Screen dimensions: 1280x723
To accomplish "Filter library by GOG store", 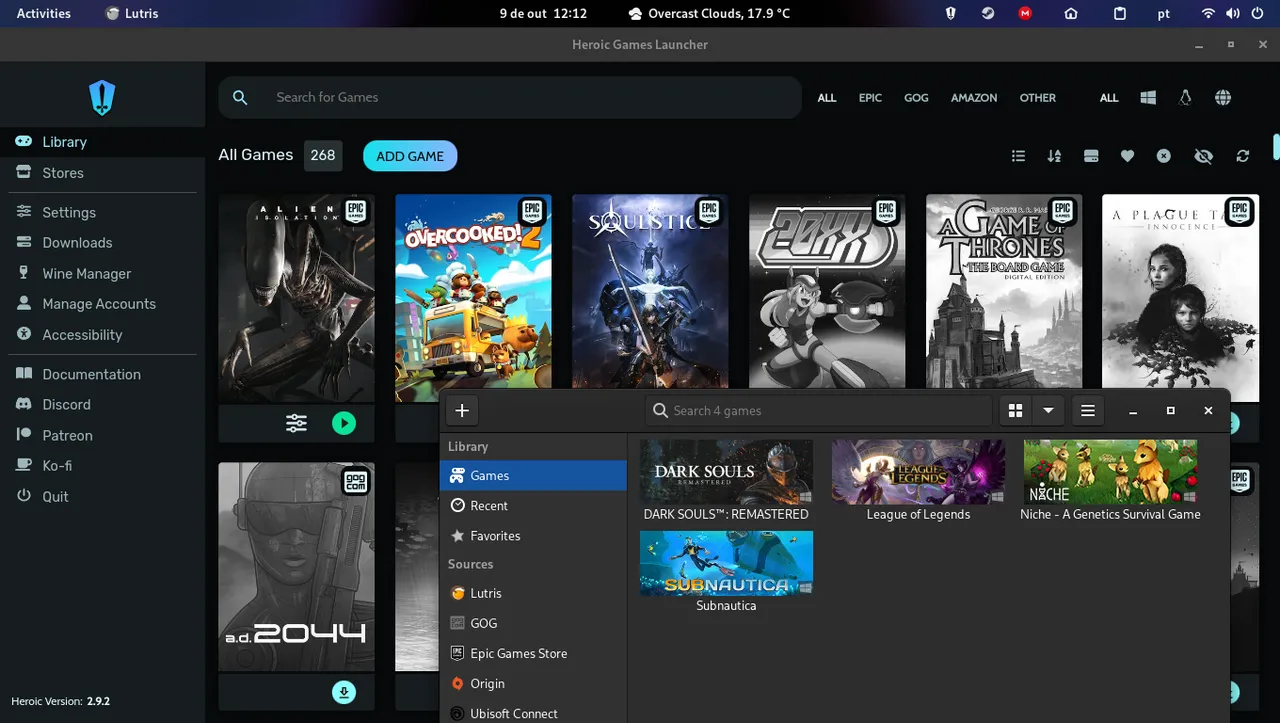I will (916, 98).
